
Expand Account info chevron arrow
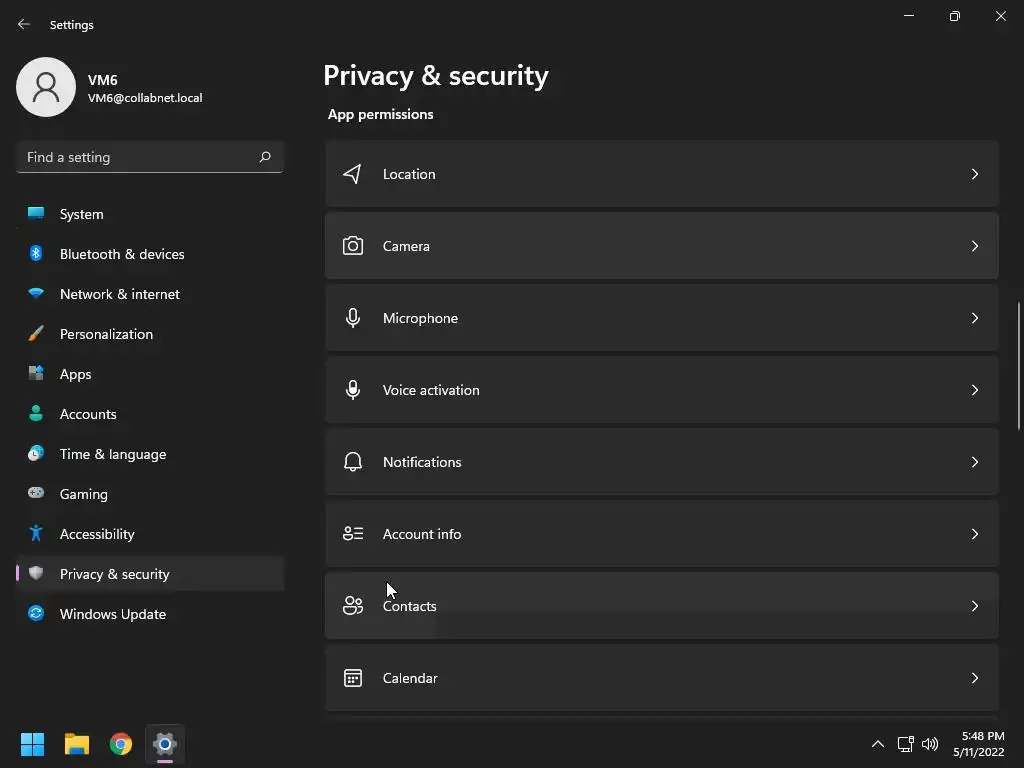[x=974, y=534]
